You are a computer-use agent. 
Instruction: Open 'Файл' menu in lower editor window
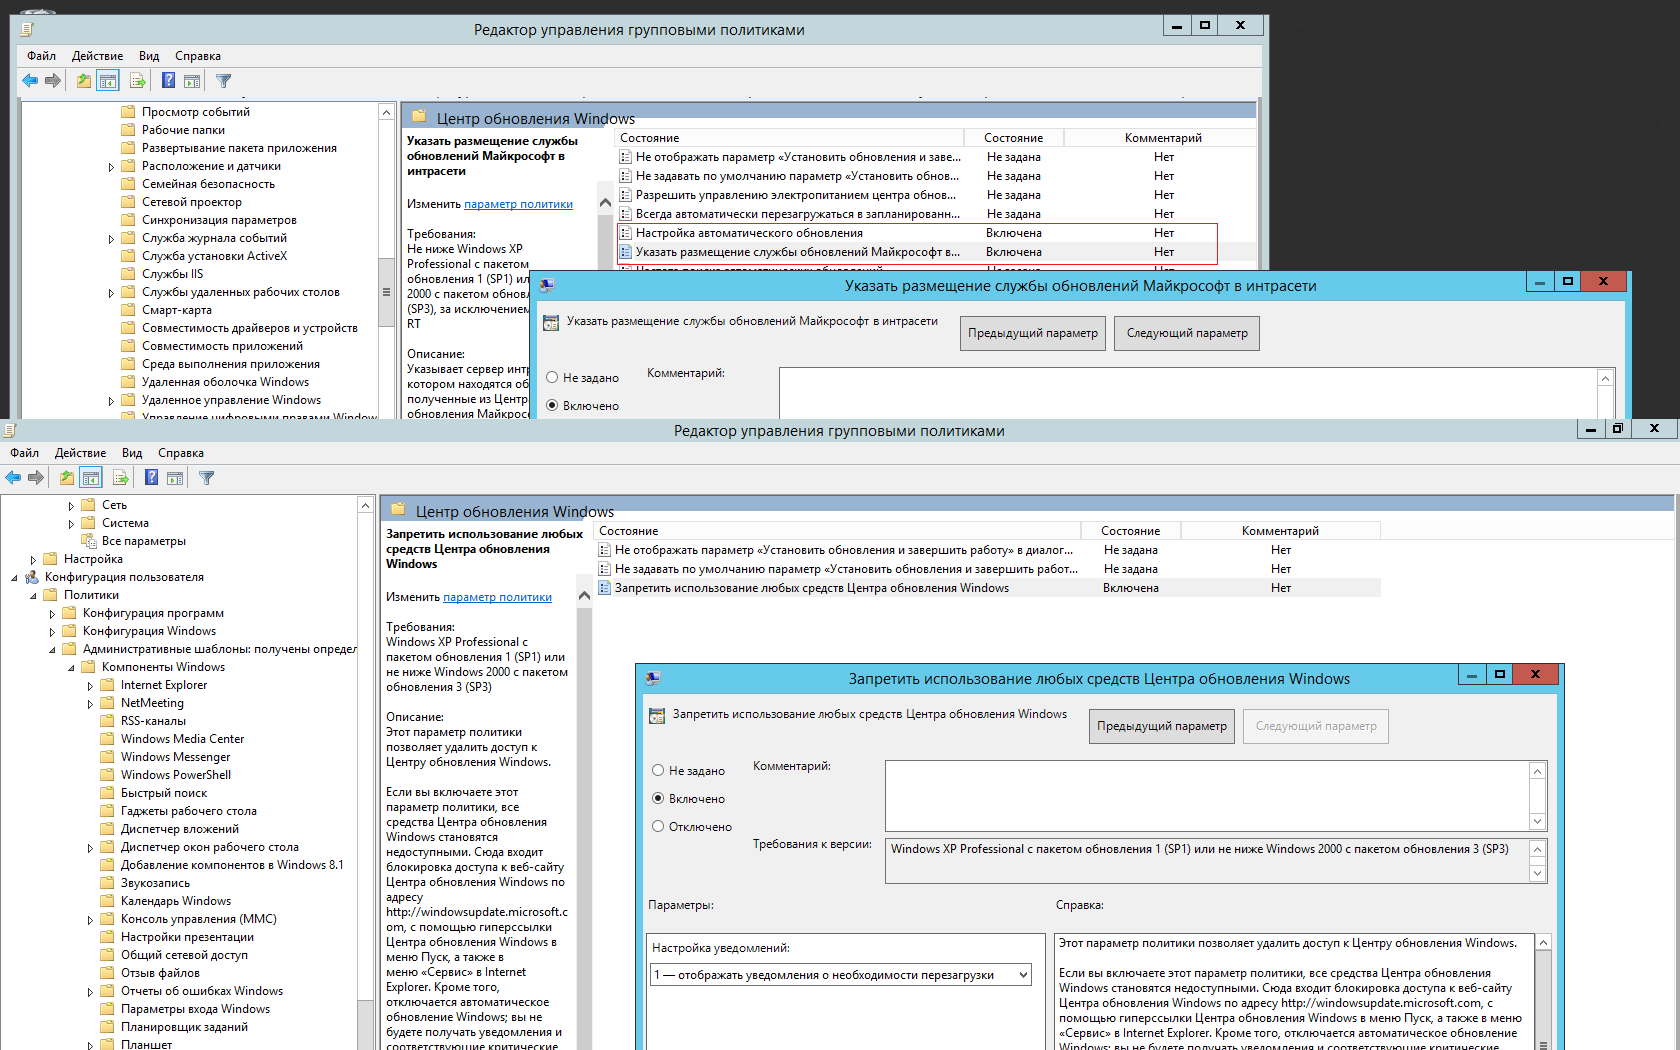[x=25, y=453]
